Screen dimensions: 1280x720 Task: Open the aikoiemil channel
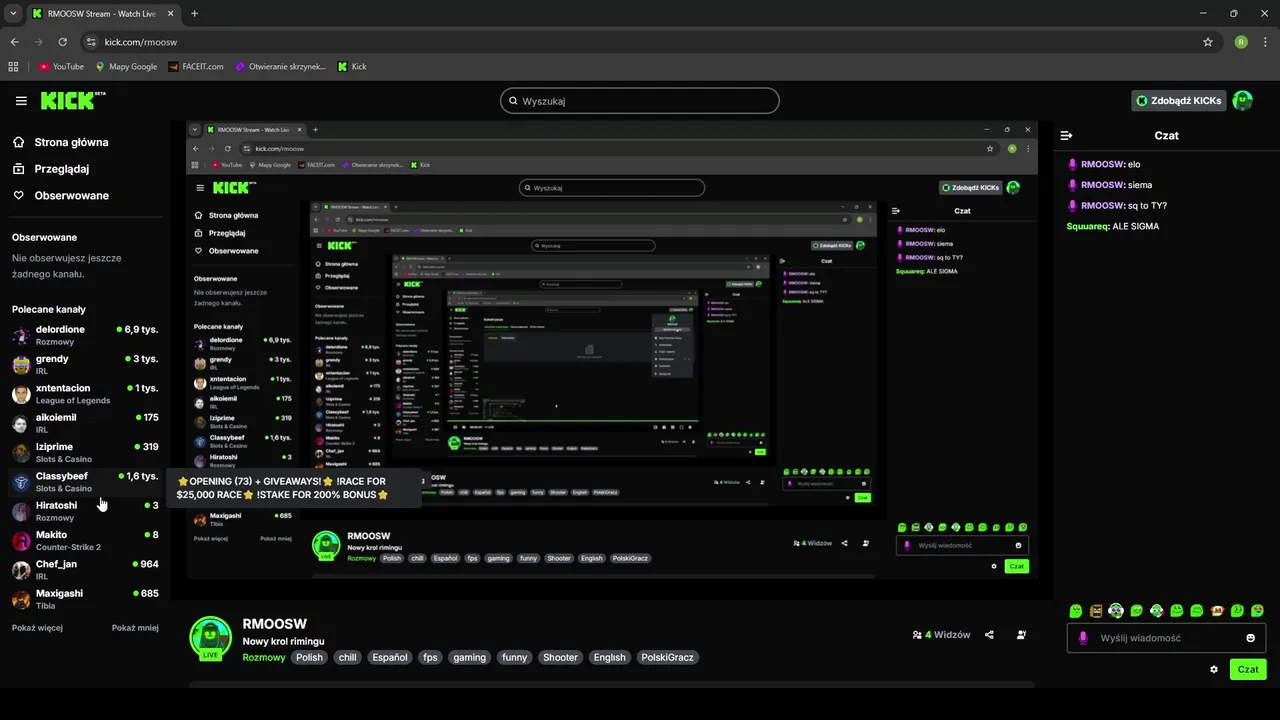click(x=85, y=423)
